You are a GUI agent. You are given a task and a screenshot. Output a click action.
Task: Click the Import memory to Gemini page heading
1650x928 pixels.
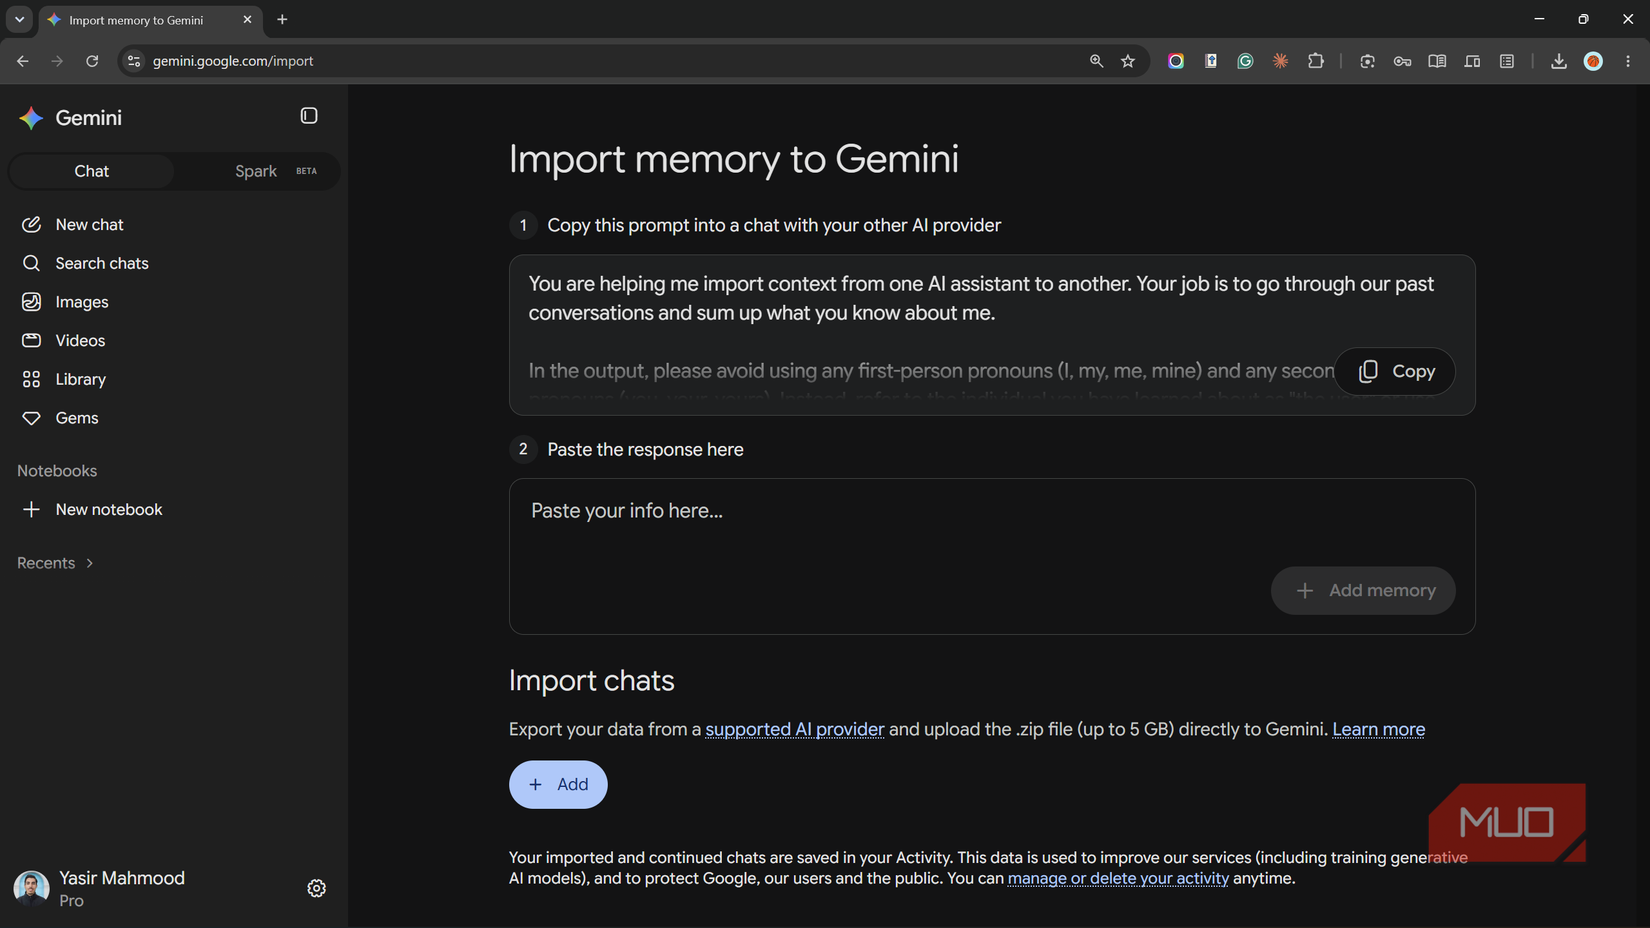734,159
